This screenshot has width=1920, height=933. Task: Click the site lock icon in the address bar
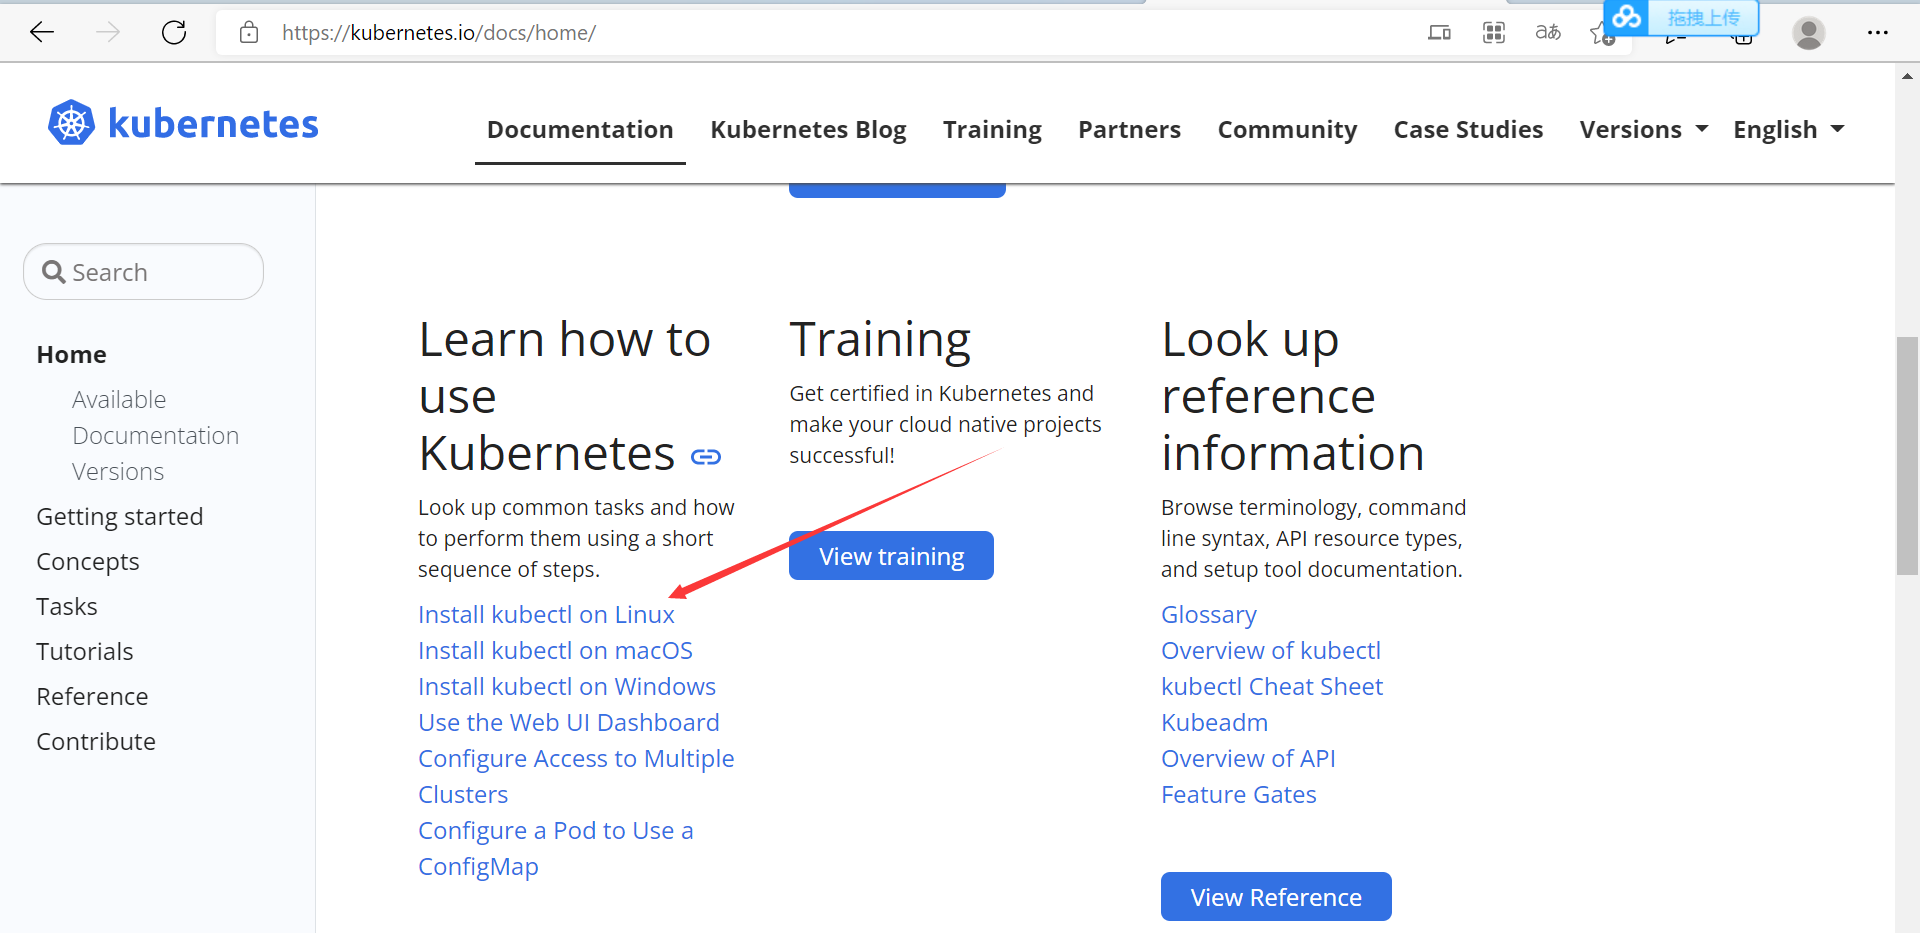point(249,33)
